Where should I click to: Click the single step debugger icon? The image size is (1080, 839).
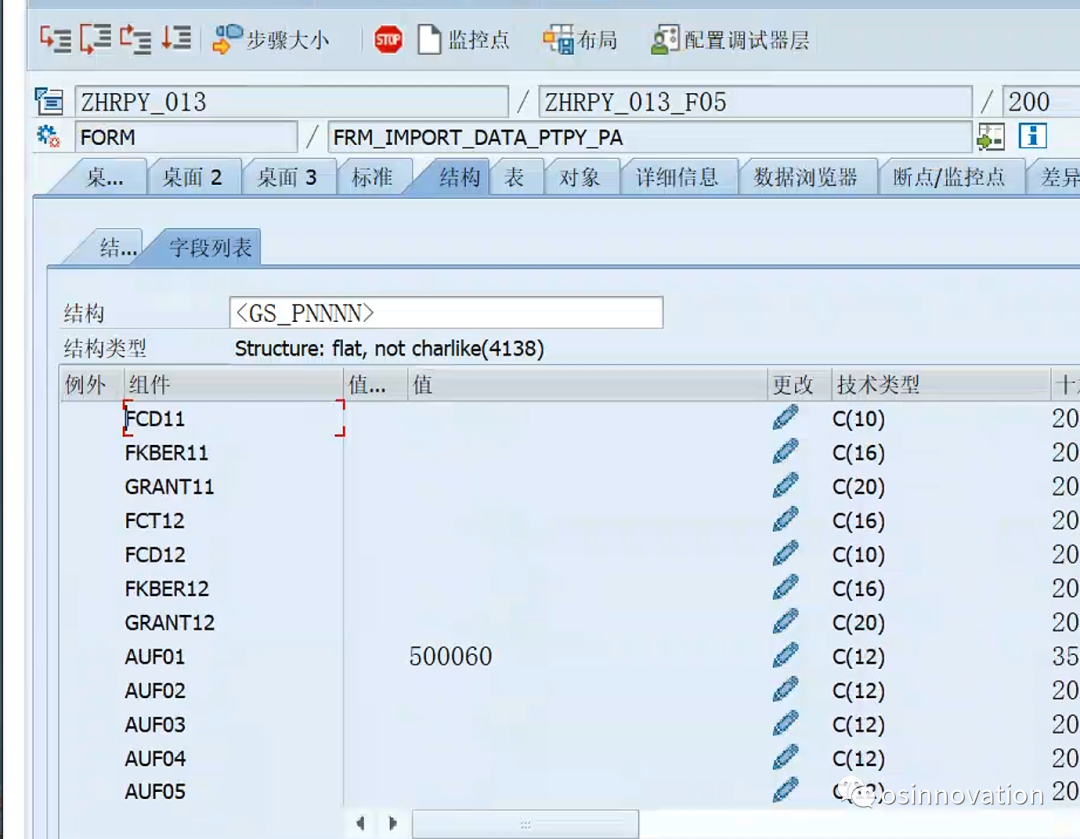point(55,39)
